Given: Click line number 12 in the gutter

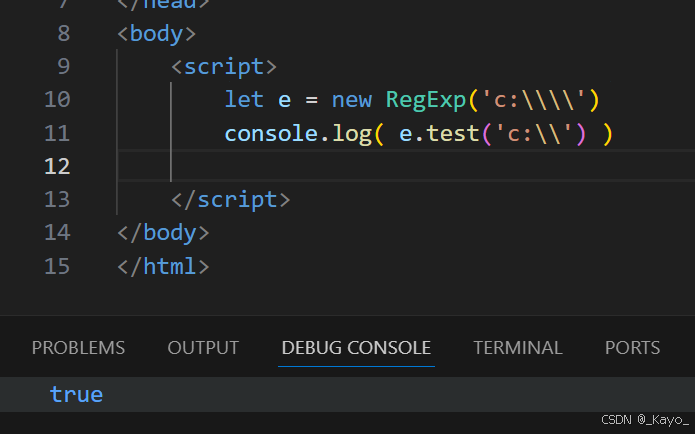Looking at the screenshot, I should [57, 167].
